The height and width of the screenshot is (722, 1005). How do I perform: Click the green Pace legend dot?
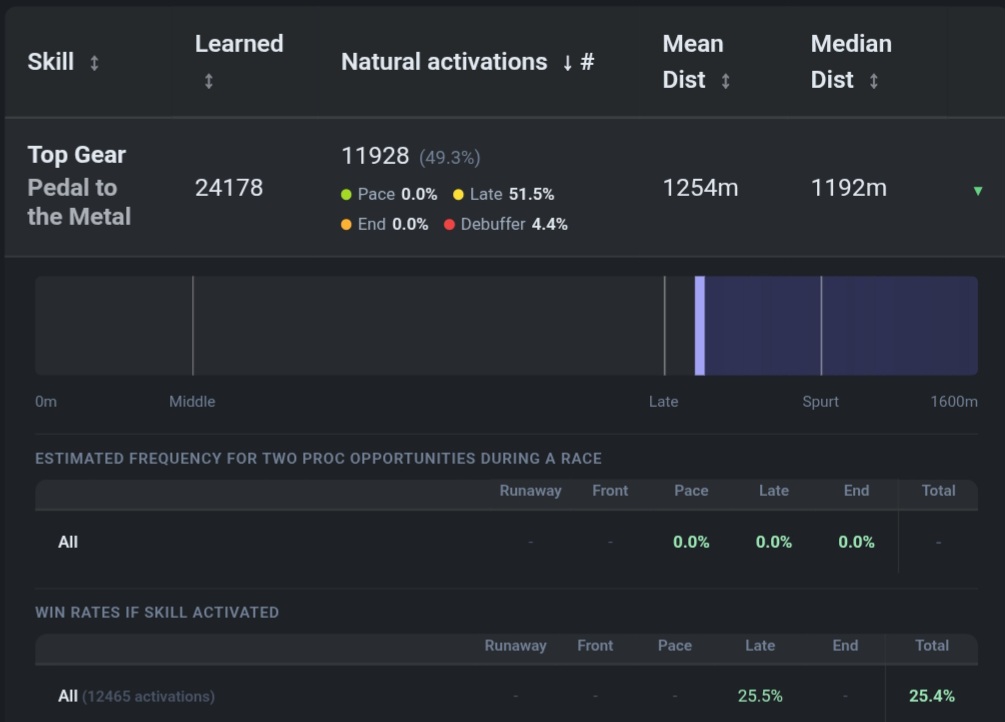(346, 194)
